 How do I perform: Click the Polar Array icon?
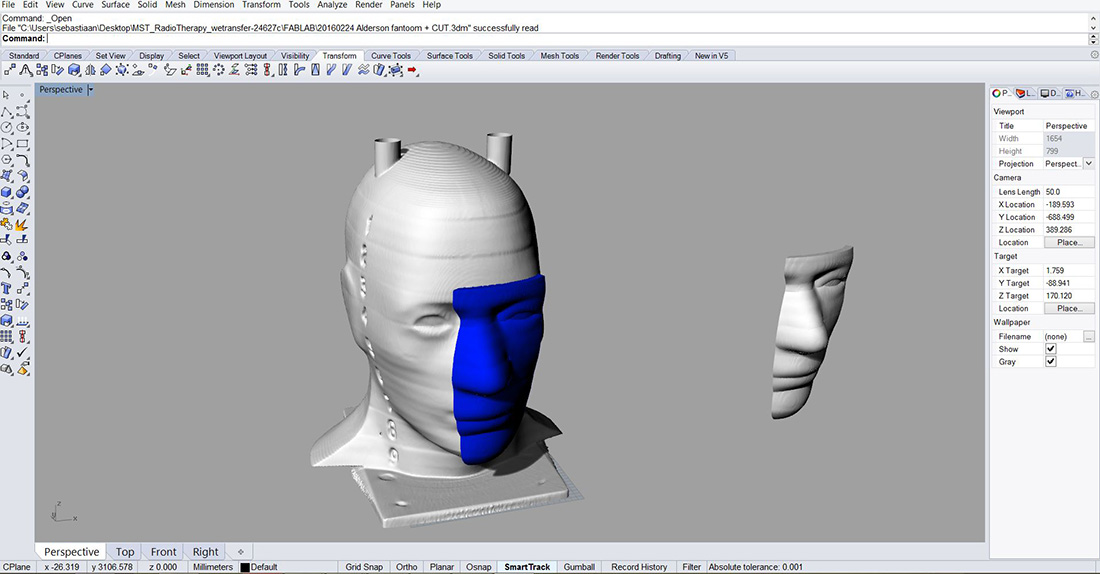click(219, 70)
